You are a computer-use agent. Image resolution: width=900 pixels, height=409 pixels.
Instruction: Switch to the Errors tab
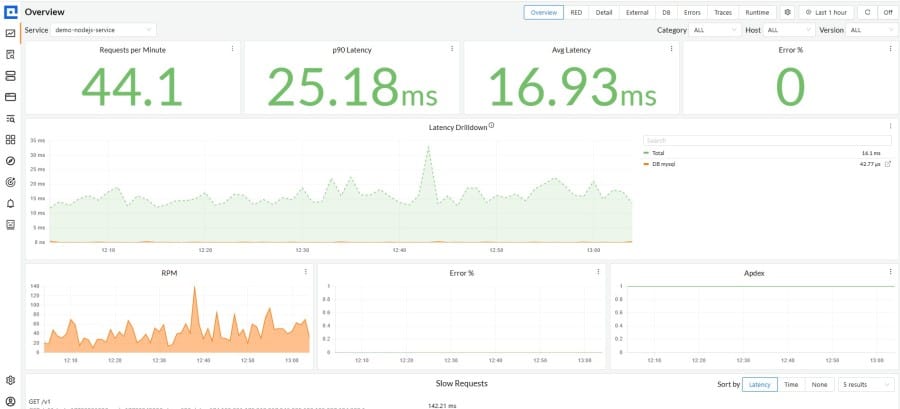tap(692, 12)
